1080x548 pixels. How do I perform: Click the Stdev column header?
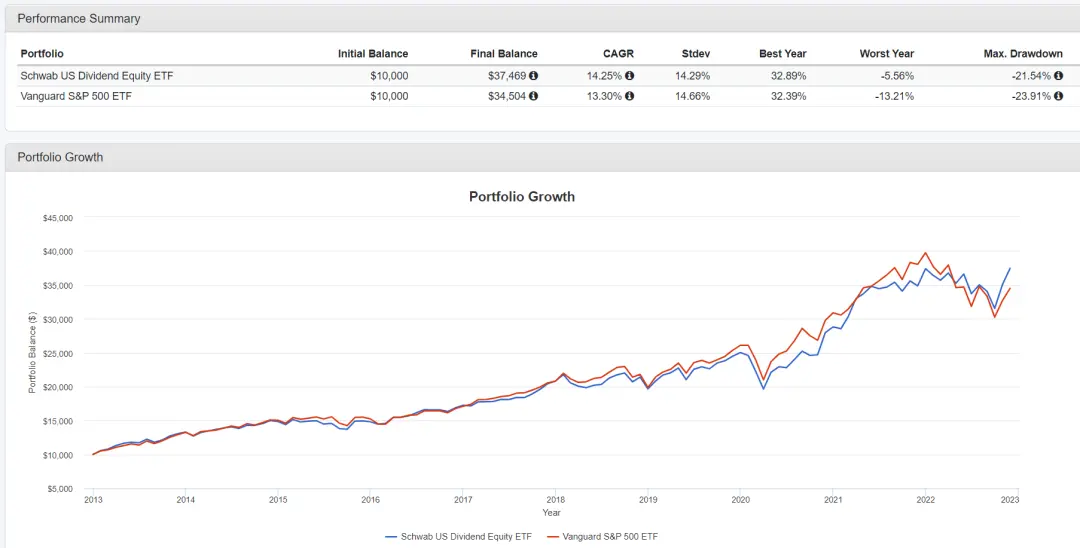[x=696, y=54]
